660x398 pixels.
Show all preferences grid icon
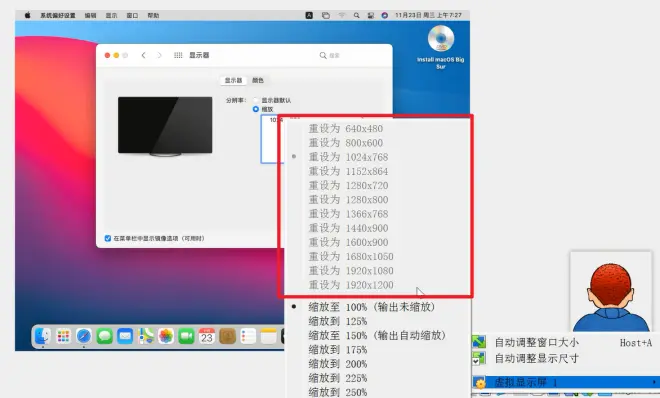[x=178, y=55]
